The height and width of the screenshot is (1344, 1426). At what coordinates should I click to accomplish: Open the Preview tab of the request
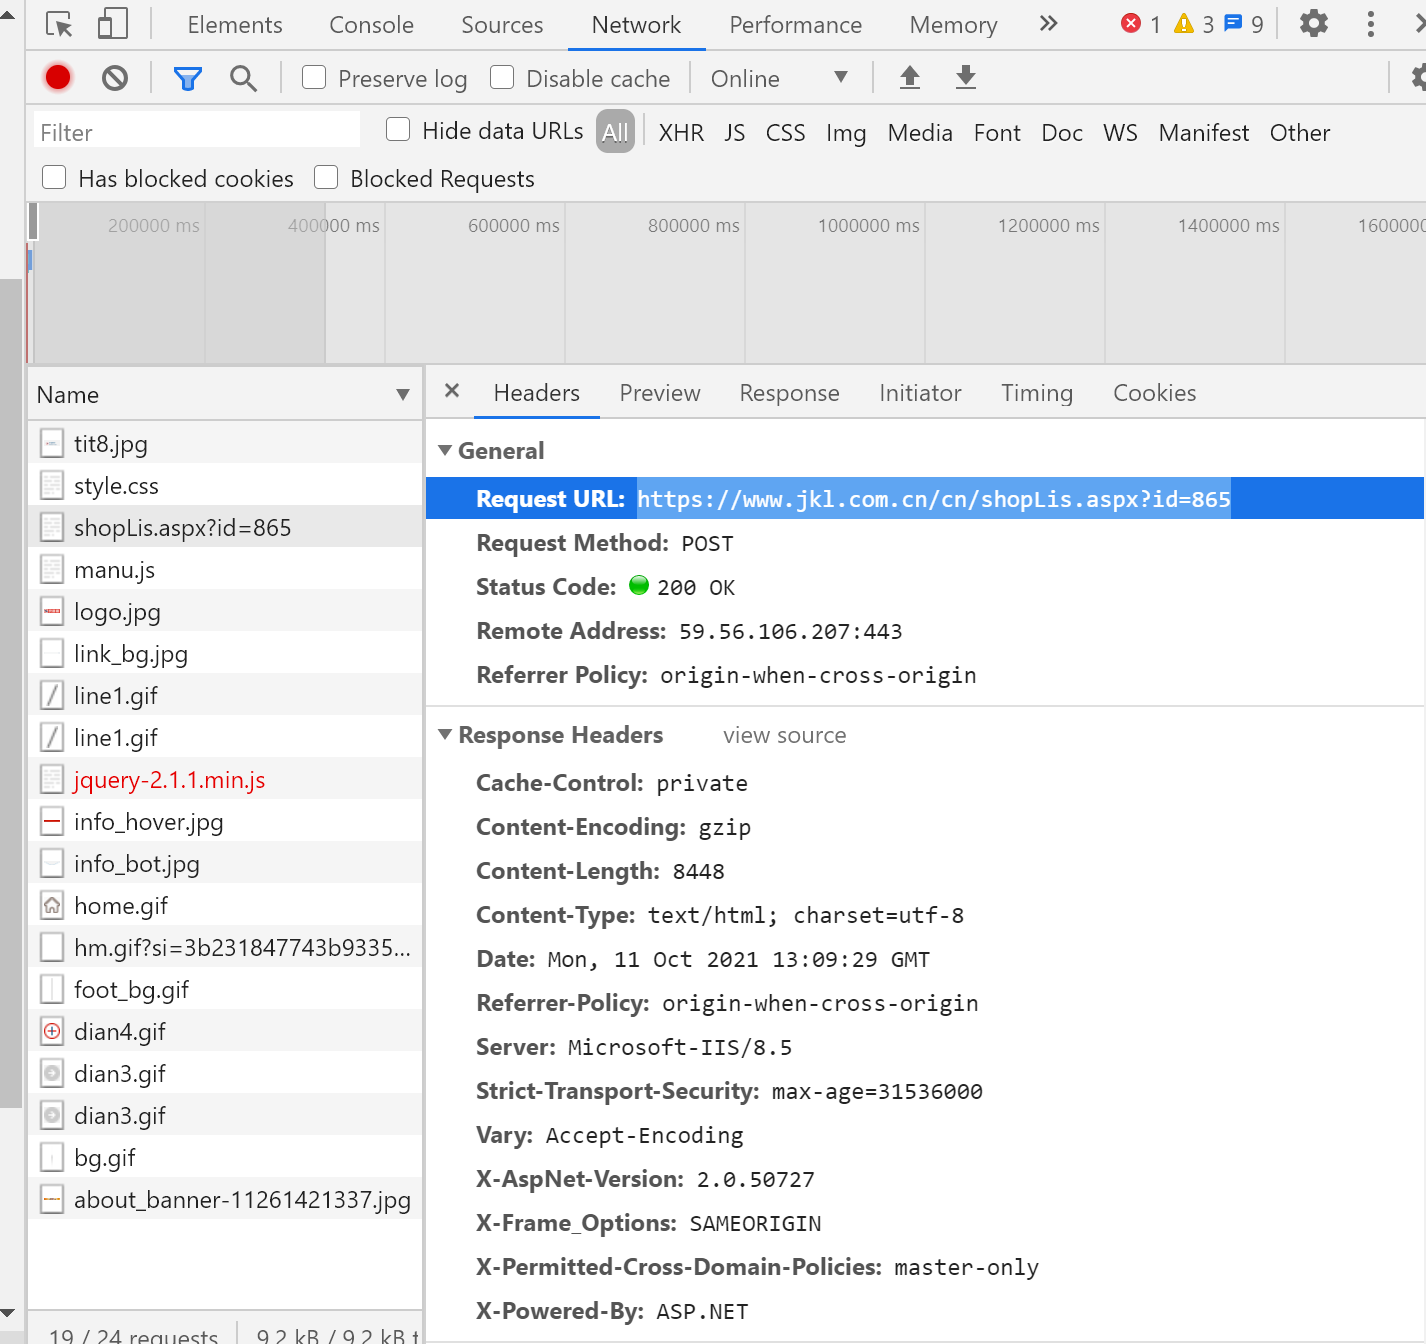[660, 393]
